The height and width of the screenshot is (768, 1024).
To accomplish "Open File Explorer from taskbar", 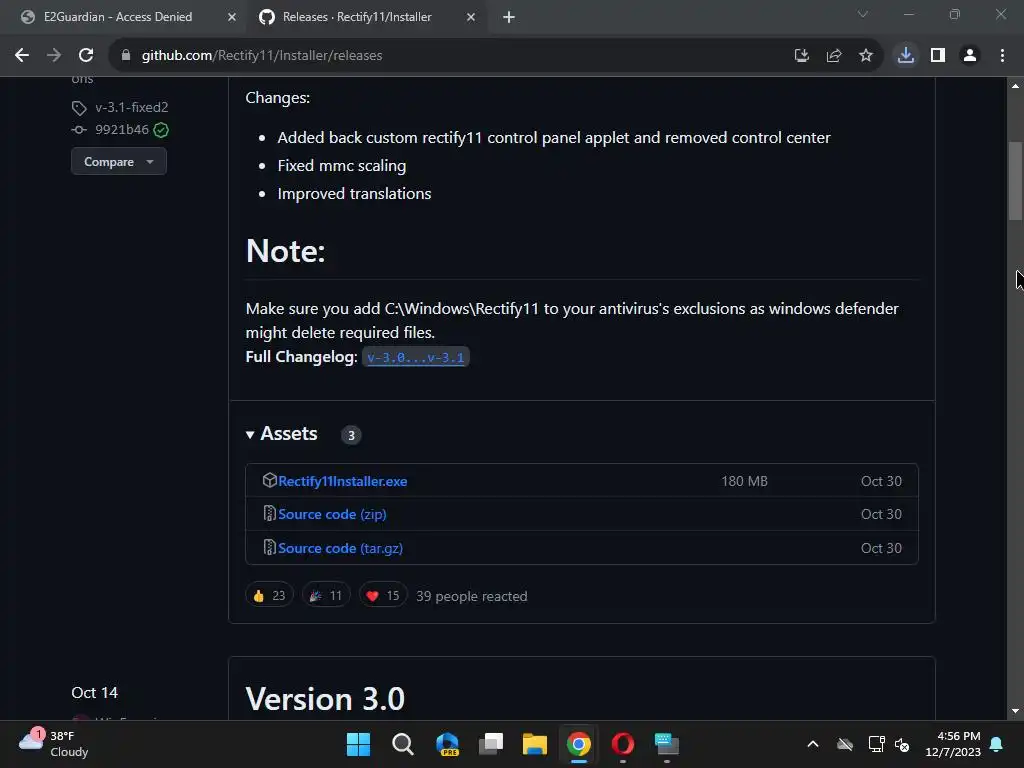I will coord(535,744).
